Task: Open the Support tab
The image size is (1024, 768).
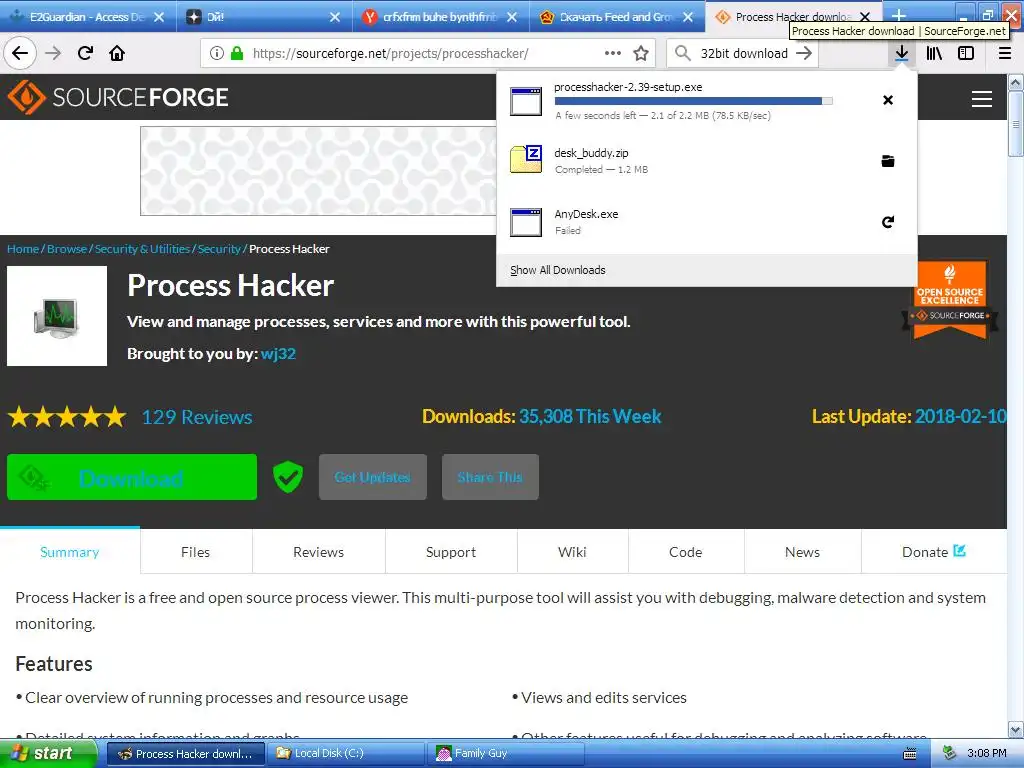Action: point(451,552)
